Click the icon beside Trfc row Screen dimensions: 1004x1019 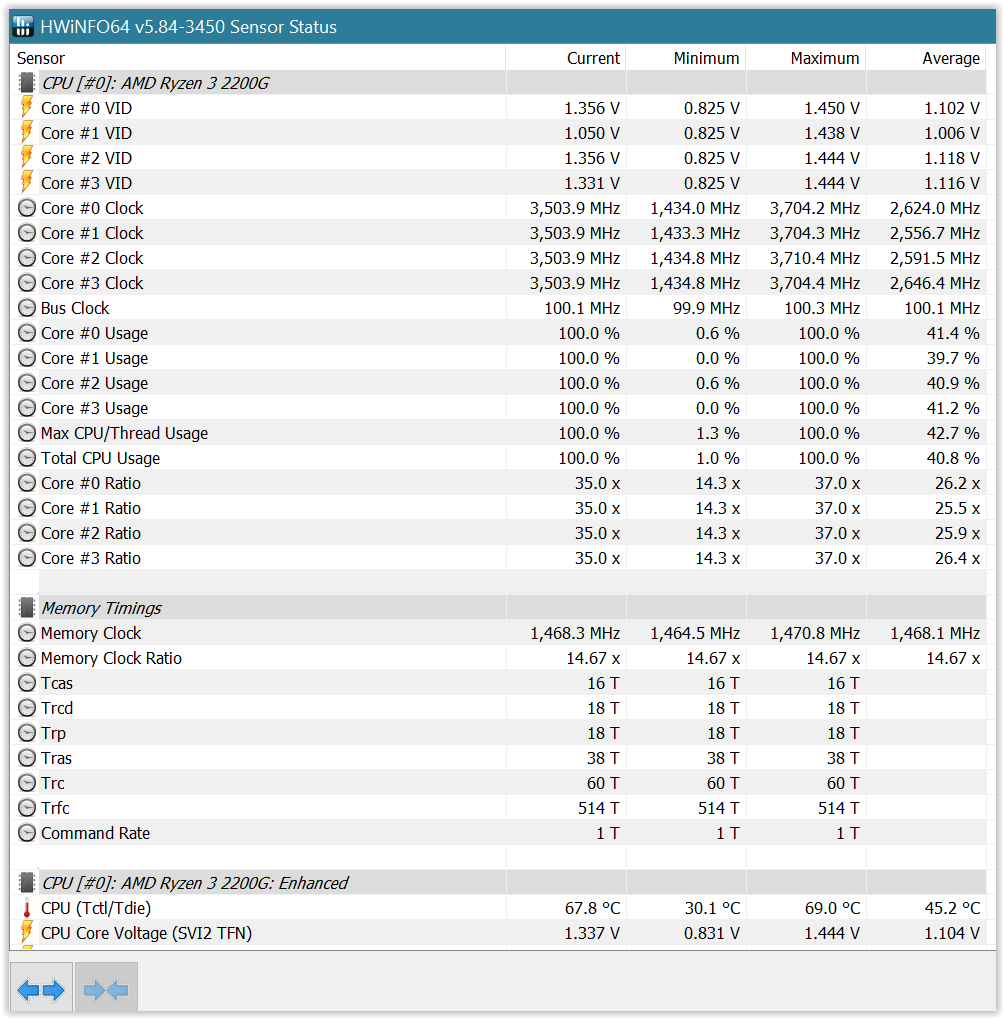[x=27, y=808]
